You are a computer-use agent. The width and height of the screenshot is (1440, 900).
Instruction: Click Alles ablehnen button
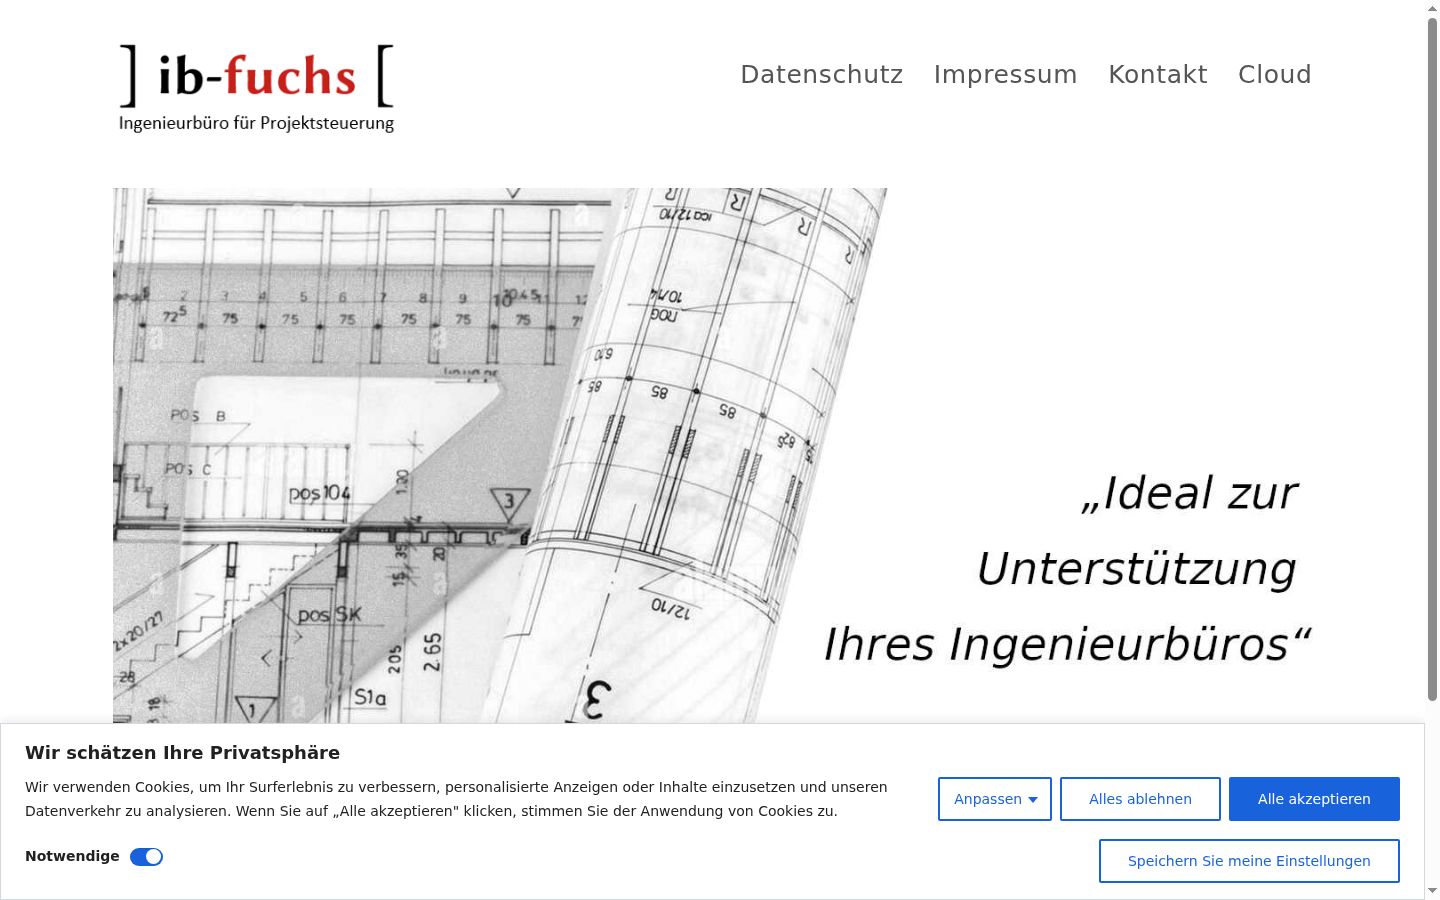coord(1140,799)
